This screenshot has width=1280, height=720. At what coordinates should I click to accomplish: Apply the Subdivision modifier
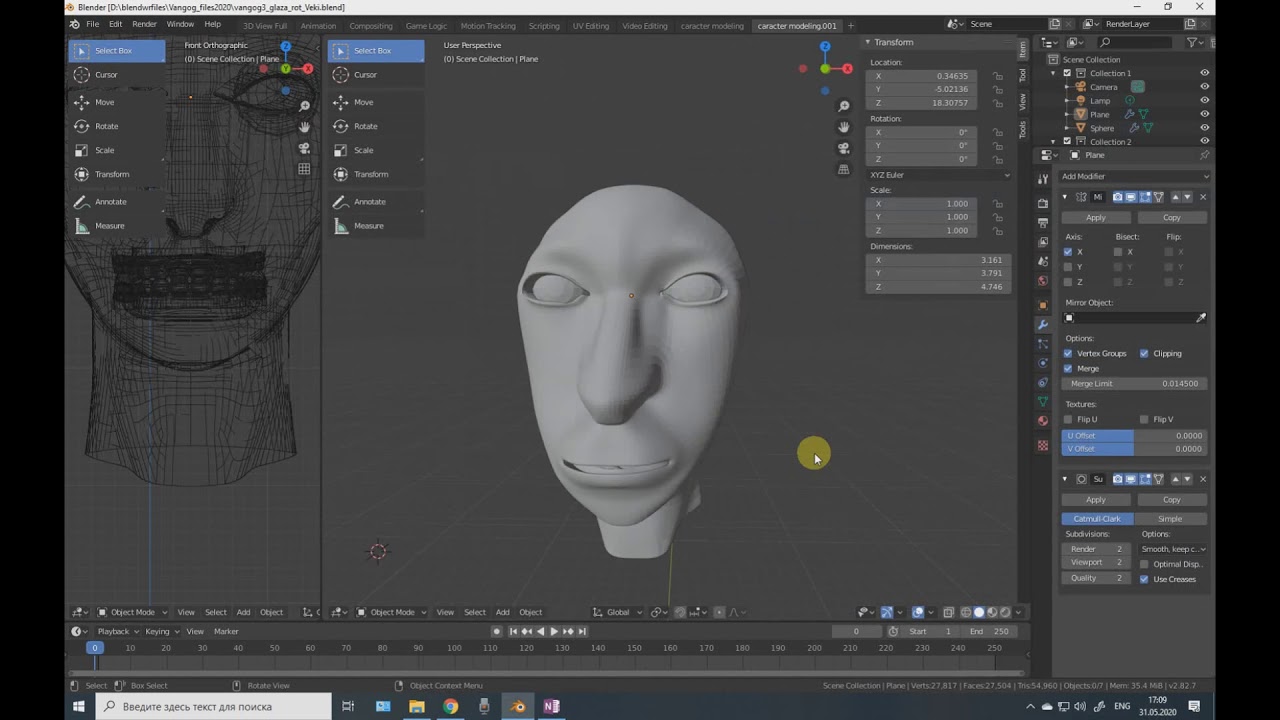tap(1096, 499)
